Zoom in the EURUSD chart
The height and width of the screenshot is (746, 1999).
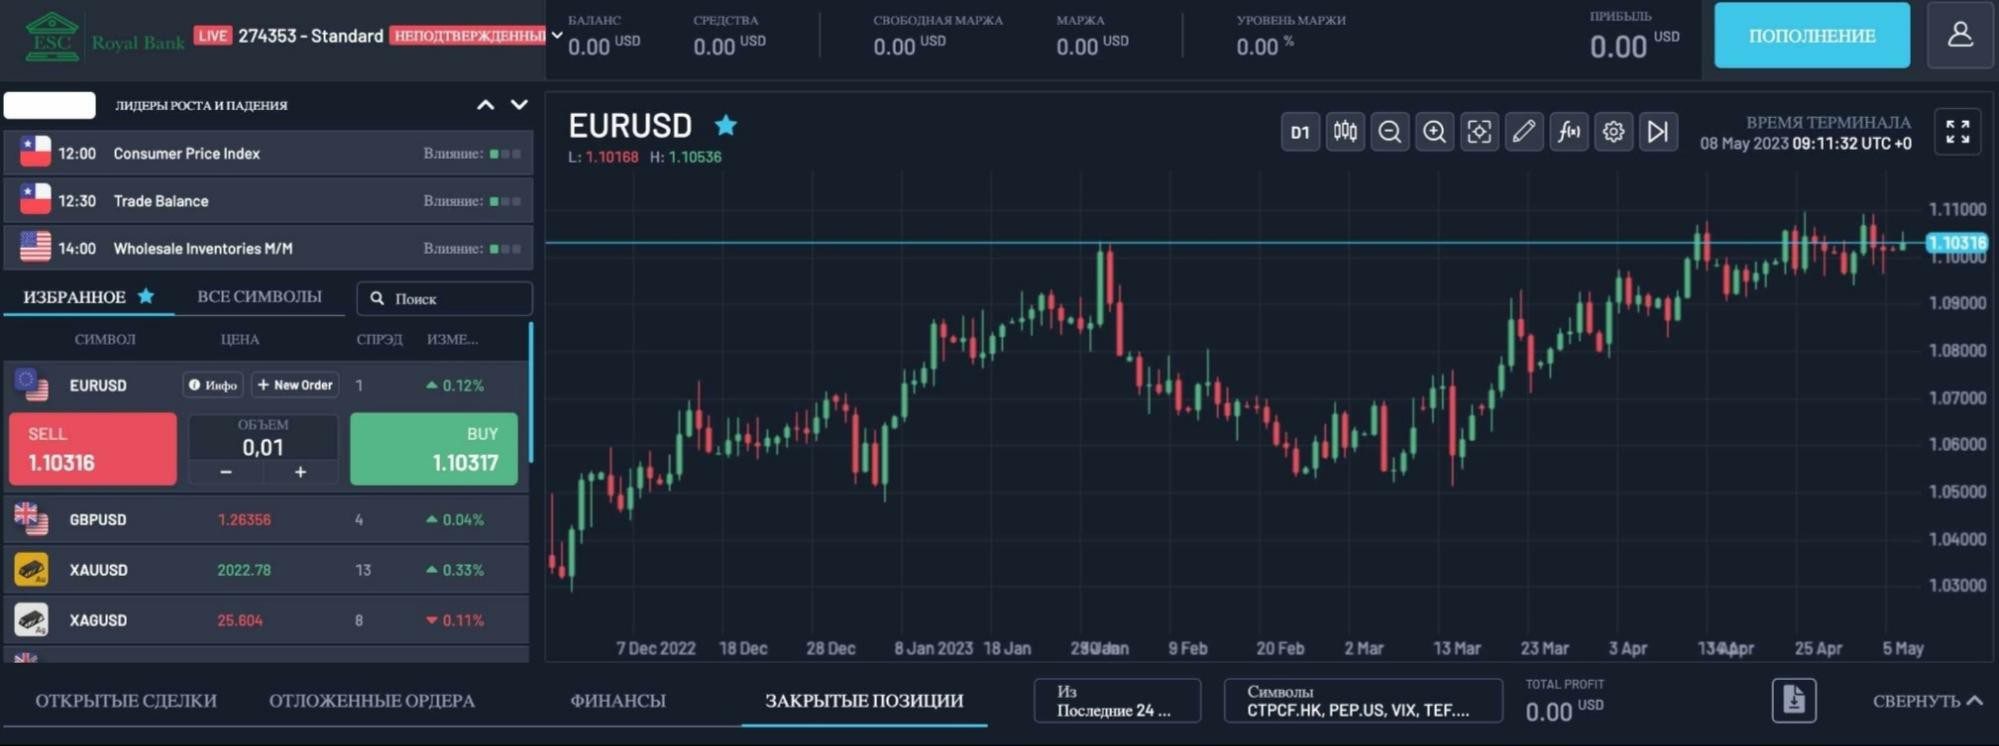[x=1434, y=132]
